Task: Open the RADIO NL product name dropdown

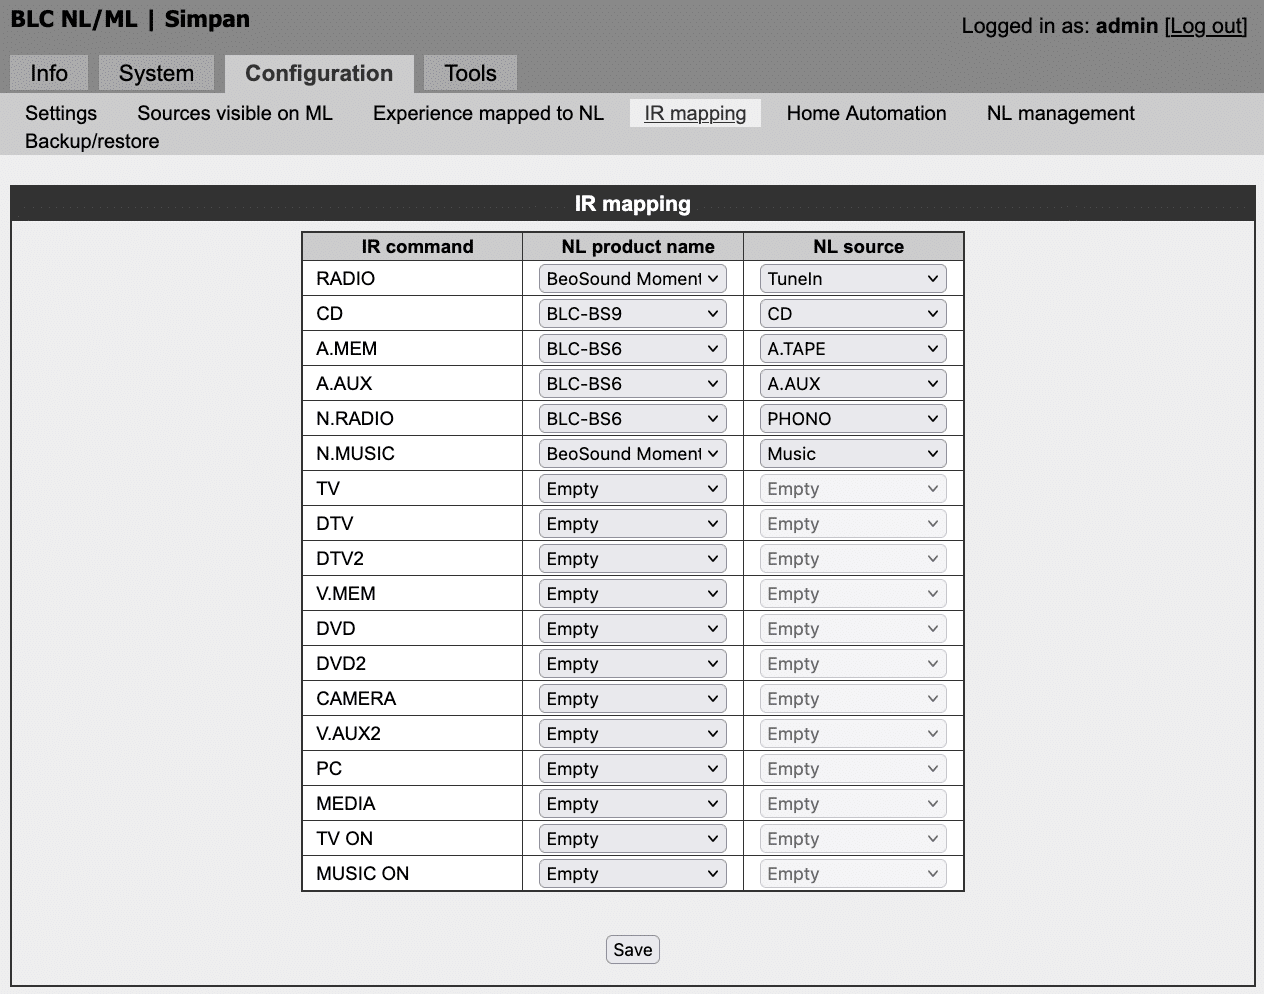Action: (x=632, y=279)
